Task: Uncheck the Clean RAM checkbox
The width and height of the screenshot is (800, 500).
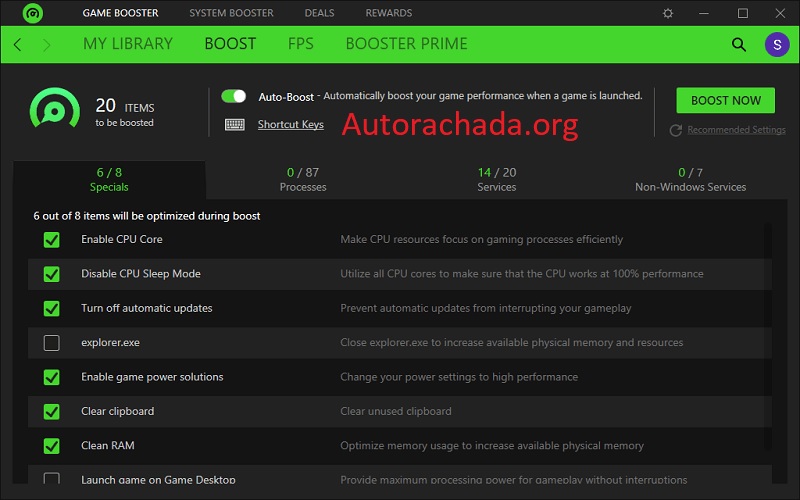Action: [x=51, y=446]
